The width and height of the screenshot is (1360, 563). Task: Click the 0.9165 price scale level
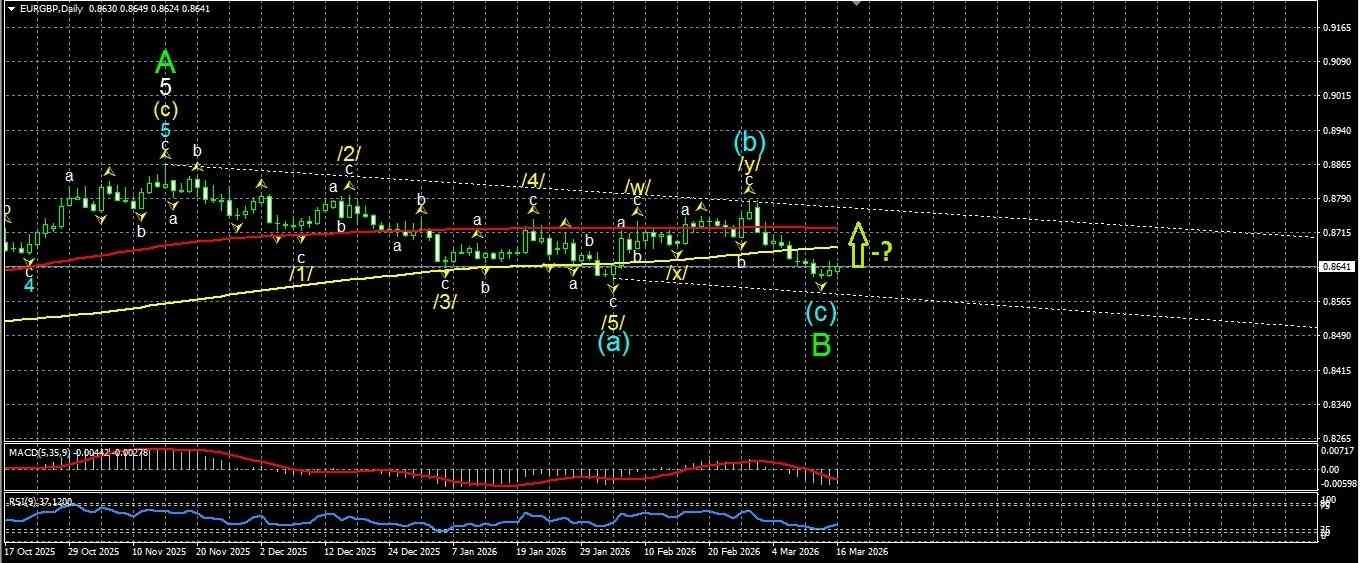click(1338, 28)
